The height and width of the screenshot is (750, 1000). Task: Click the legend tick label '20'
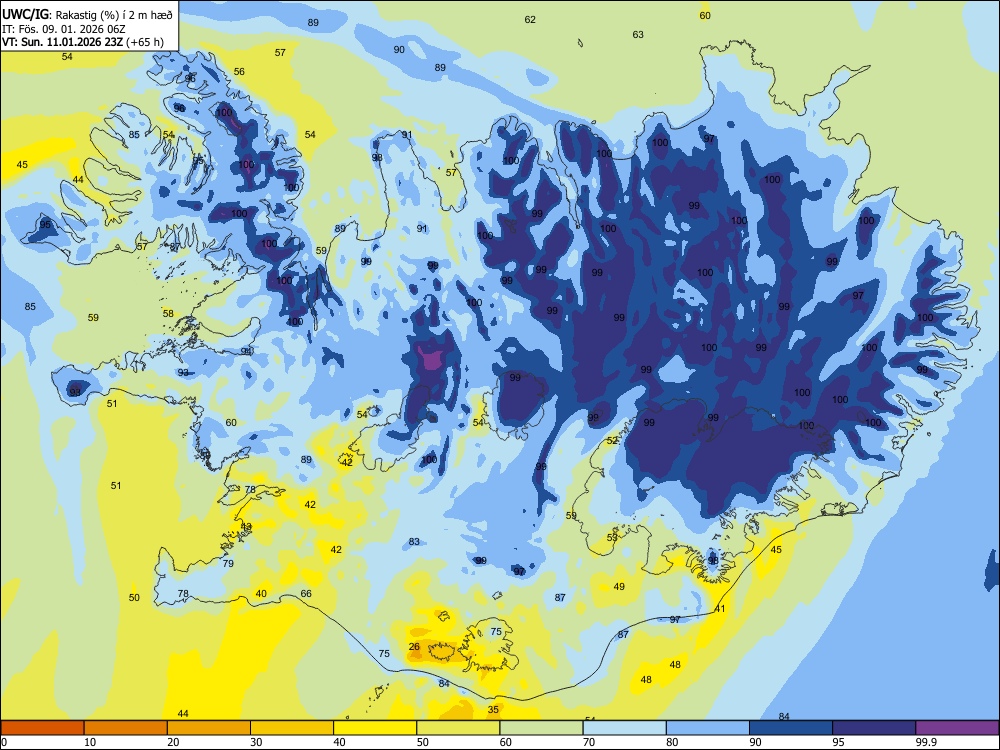[173, 742]
